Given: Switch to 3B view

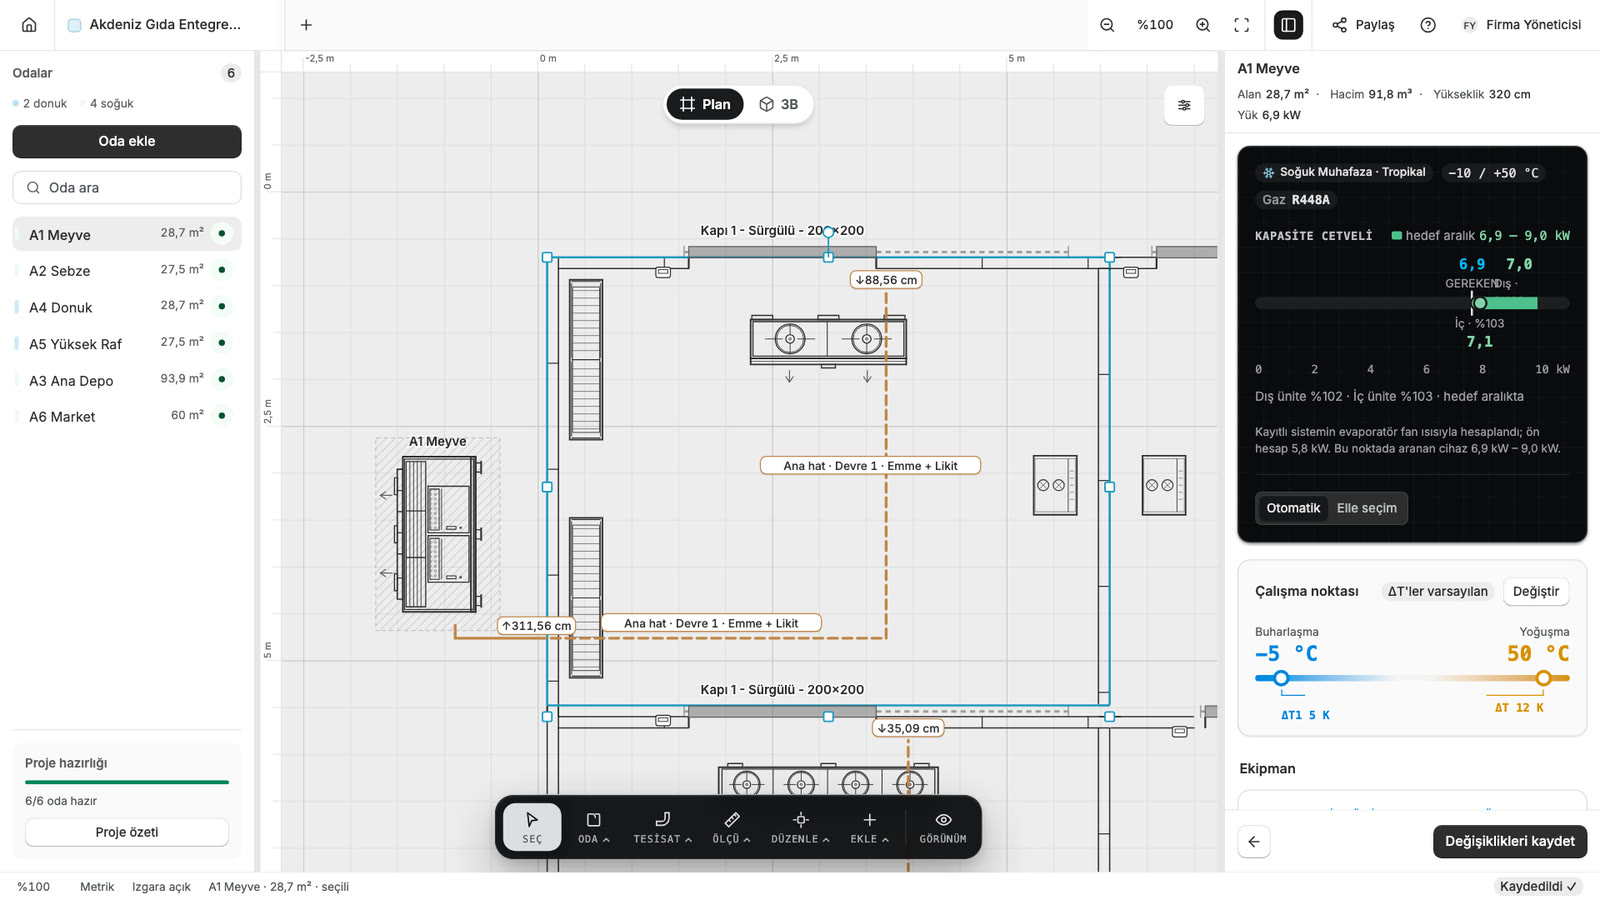Looking at the screenshot, I should 778,104.
